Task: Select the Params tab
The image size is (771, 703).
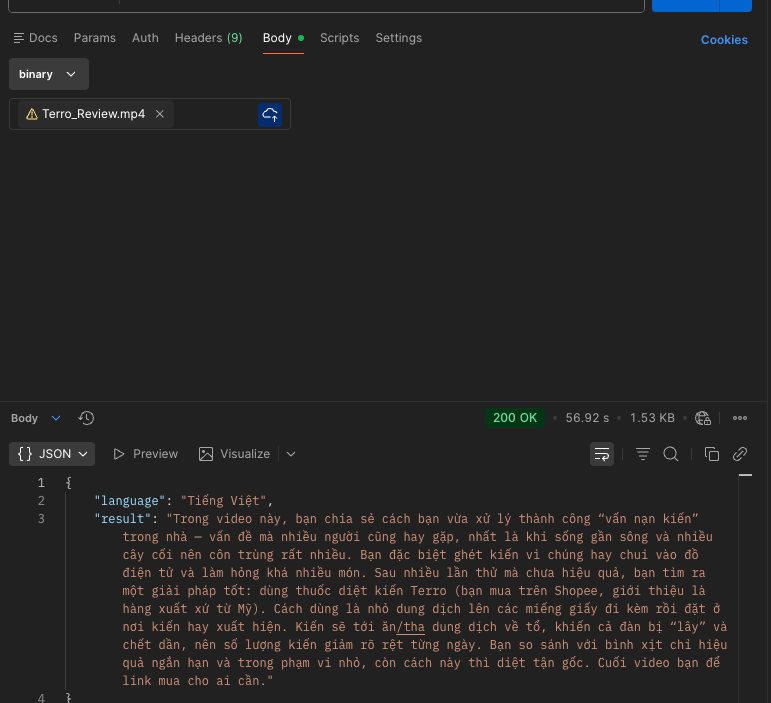Action: (95, 38)
